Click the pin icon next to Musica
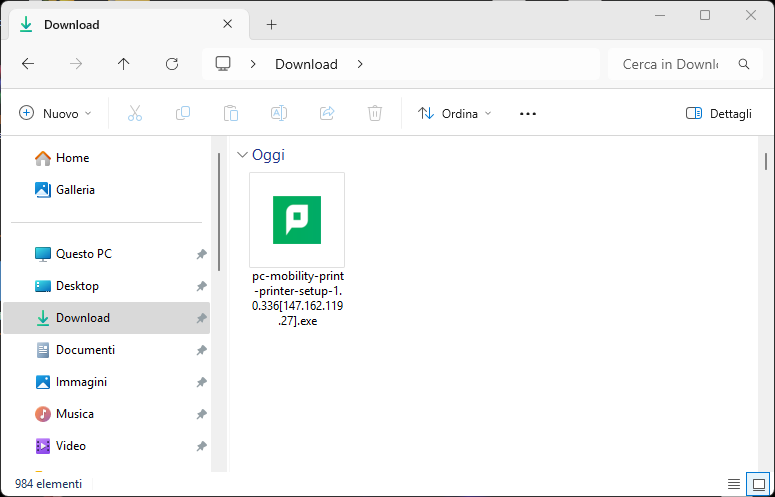 click(x=201, y=414)
